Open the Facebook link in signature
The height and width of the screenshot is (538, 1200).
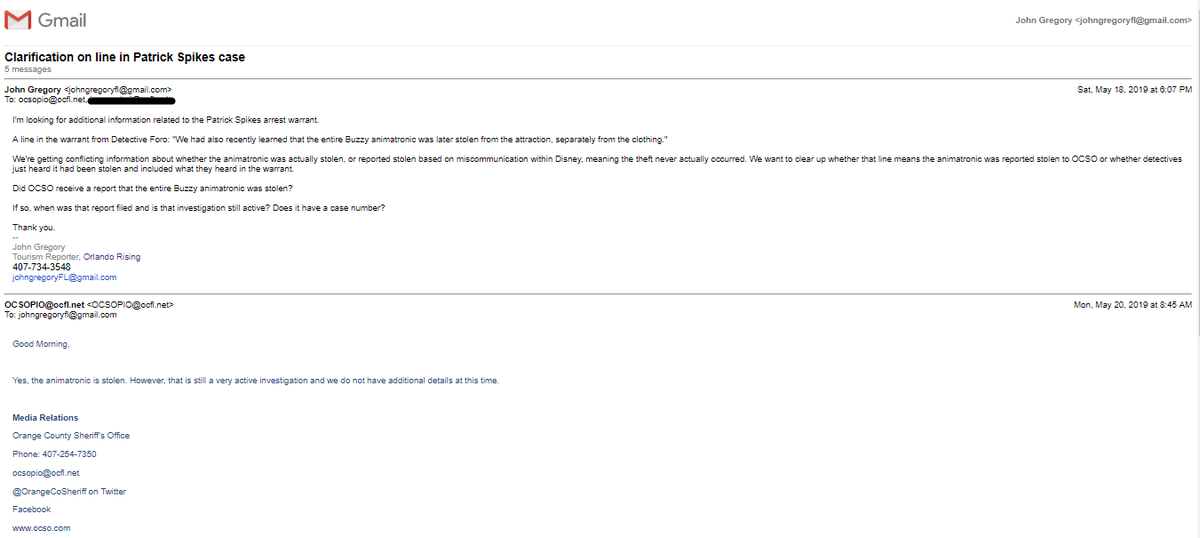[31, 509]
